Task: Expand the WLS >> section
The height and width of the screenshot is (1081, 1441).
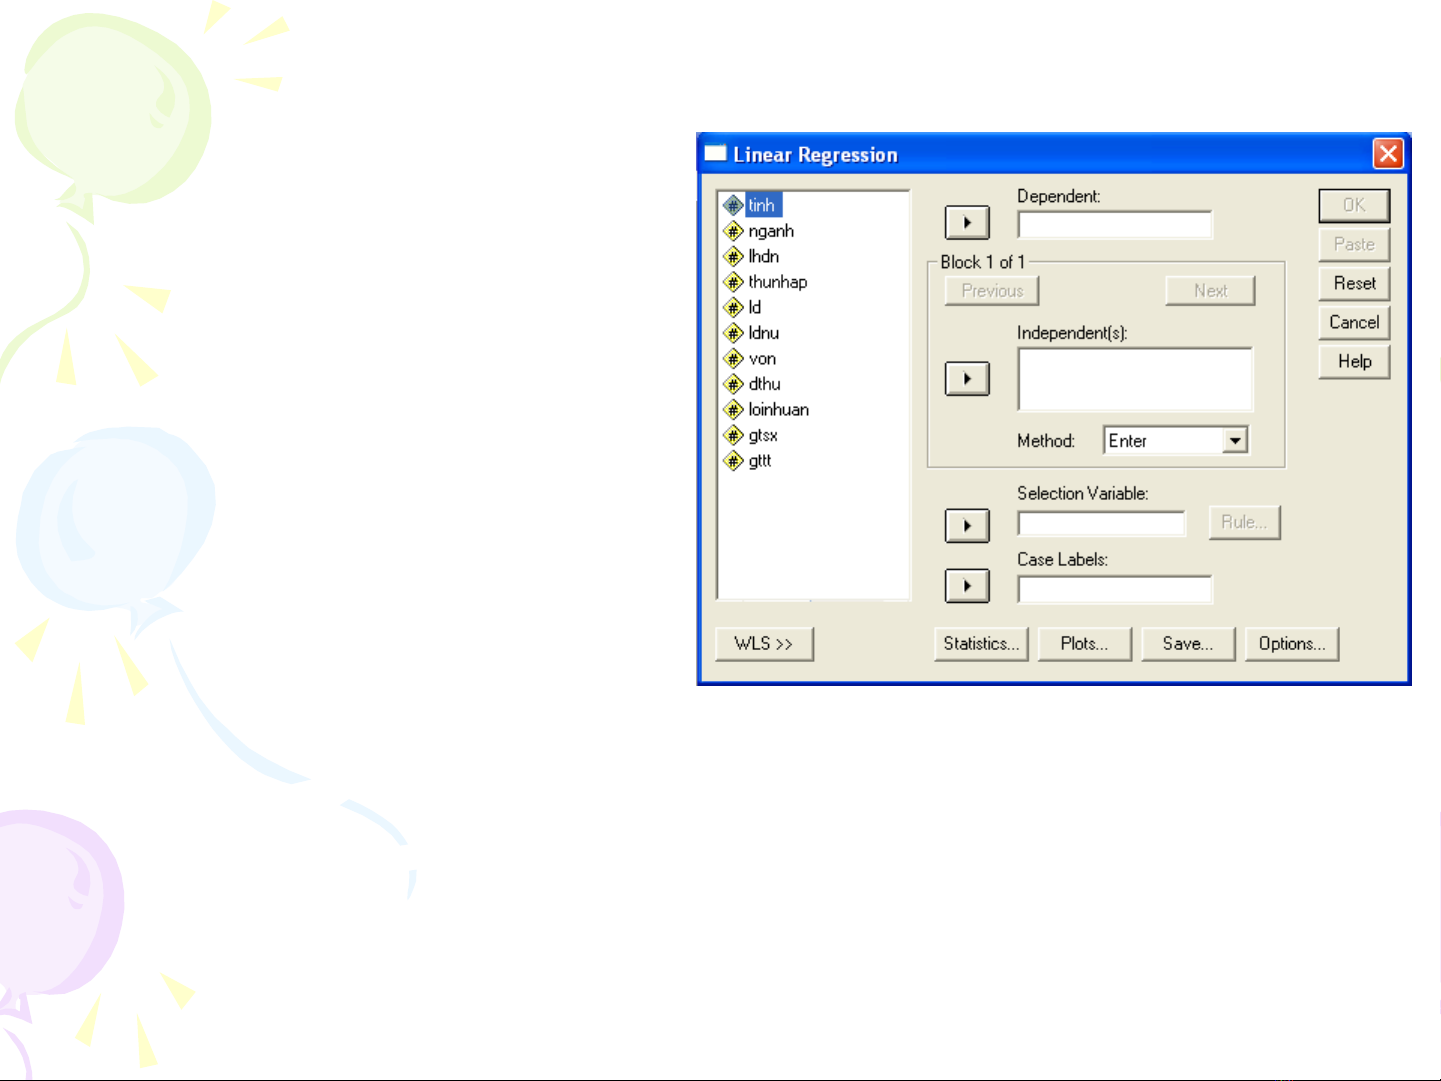Action: click(x=764, y=644)
